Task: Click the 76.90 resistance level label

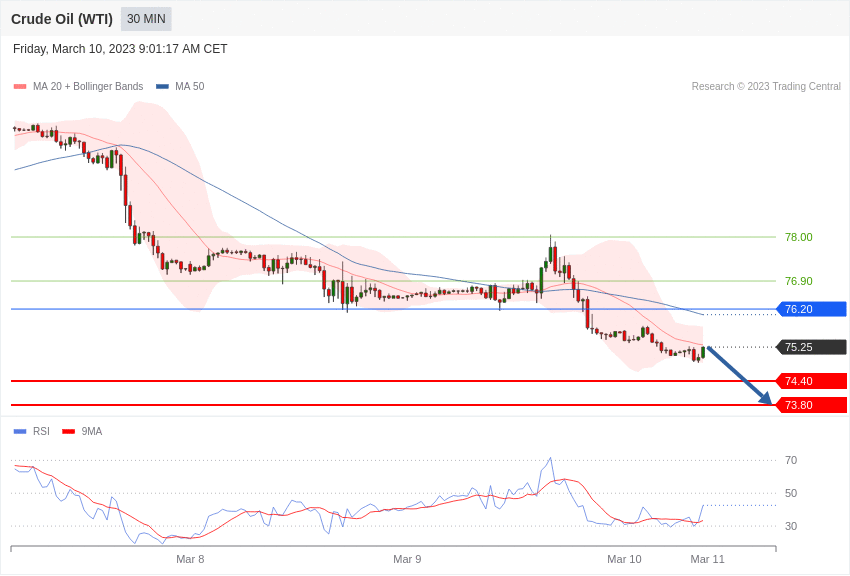Action: pyautogui.click(x=799, y=281)
